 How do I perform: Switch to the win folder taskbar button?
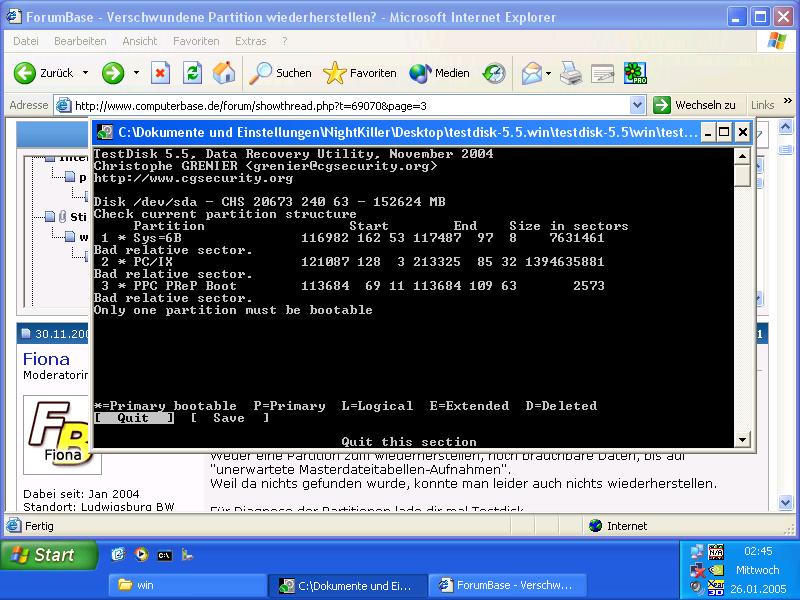pos(186,585)
